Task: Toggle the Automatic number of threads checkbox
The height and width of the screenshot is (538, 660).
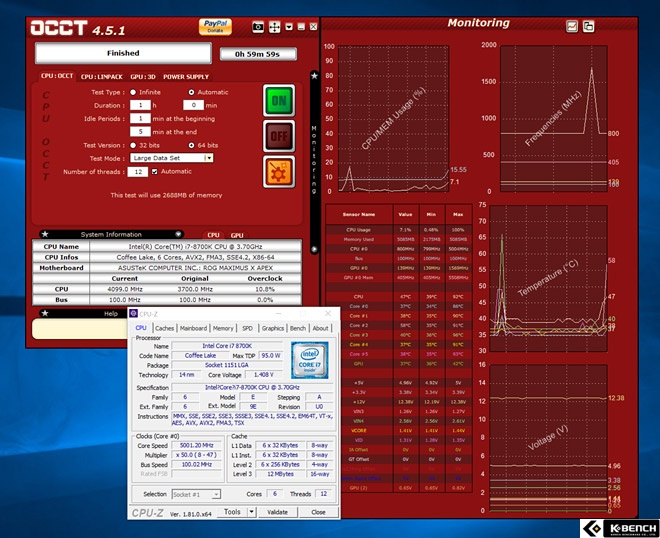Action: [x=154, y=171]
